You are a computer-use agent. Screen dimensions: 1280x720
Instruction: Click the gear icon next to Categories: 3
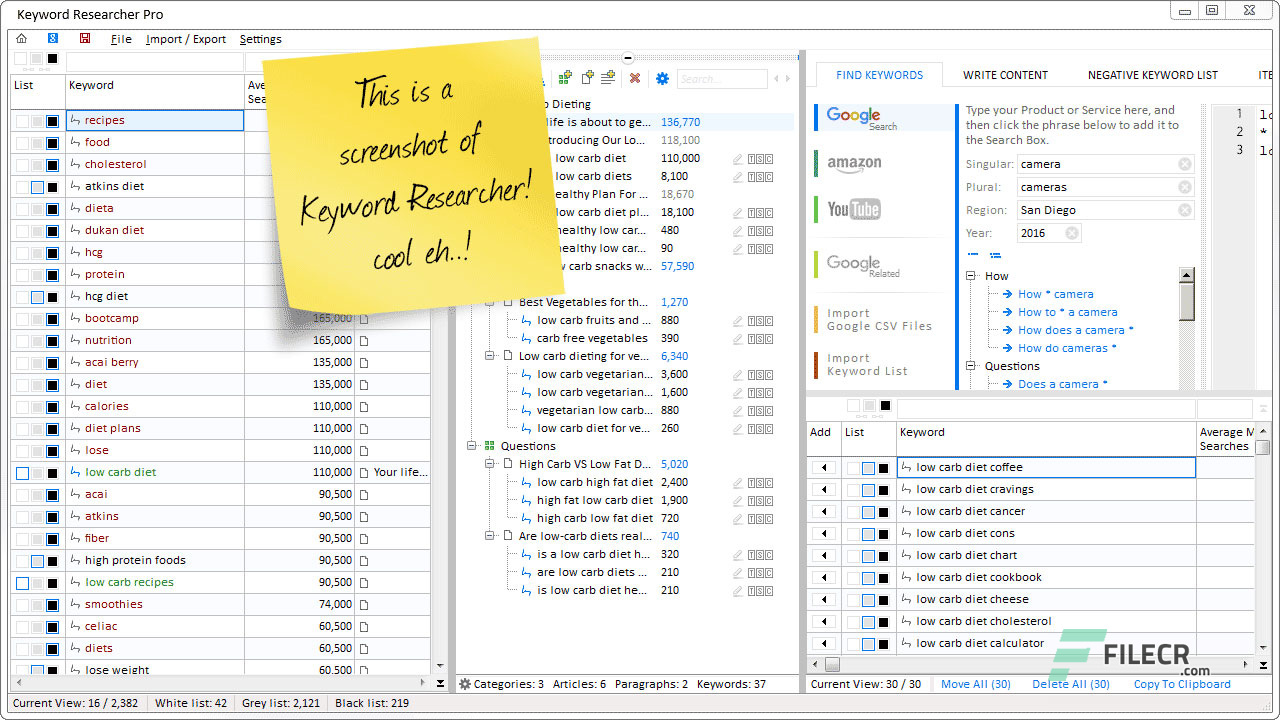coord(465,684)
